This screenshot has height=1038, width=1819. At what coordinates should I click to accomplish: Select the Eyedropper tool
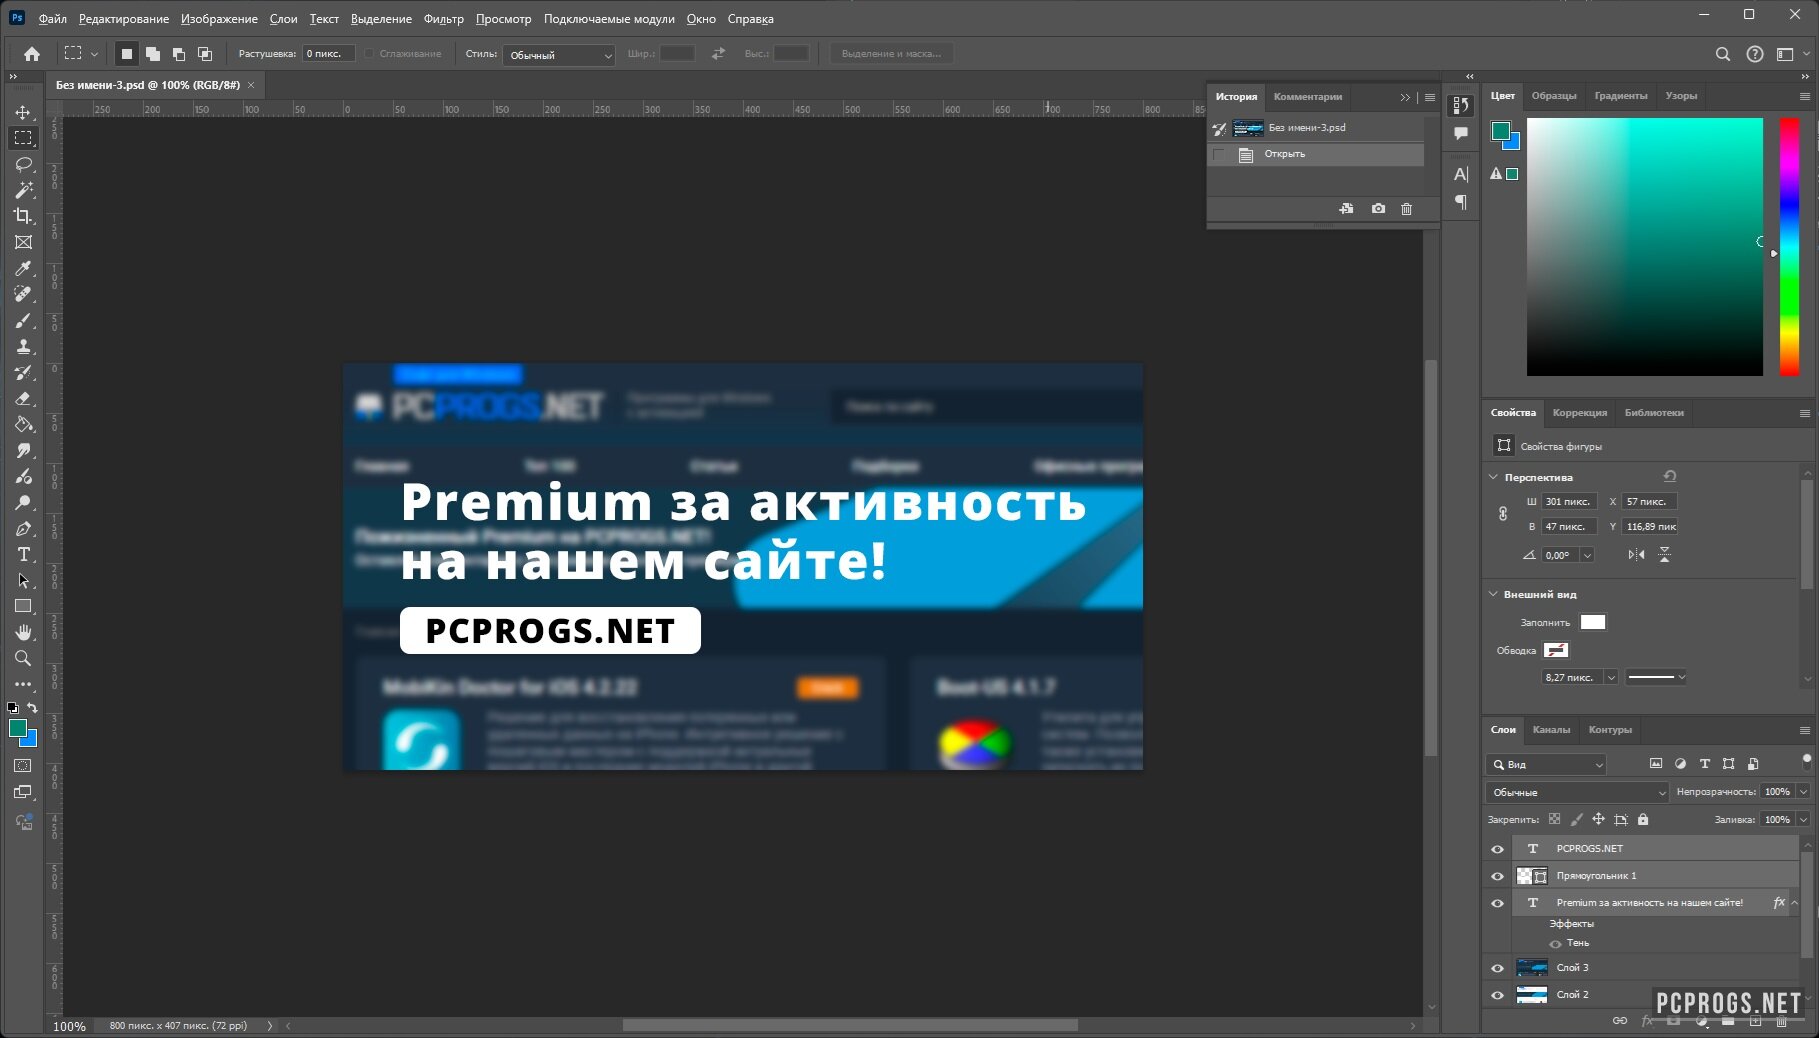tap(23, 268)
